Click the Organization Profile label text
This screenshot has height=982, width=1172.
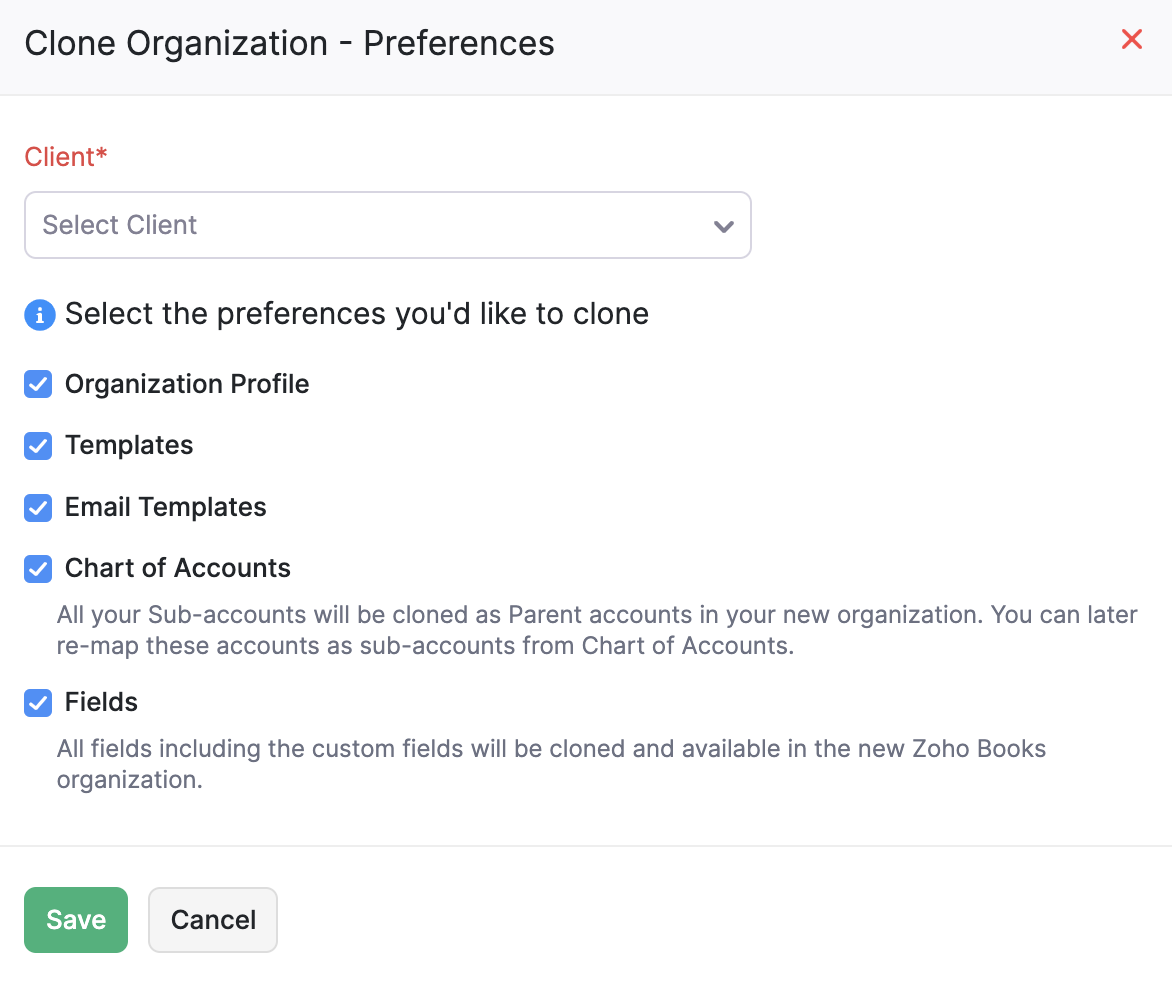pyautogui.click(x=186, y=384)
